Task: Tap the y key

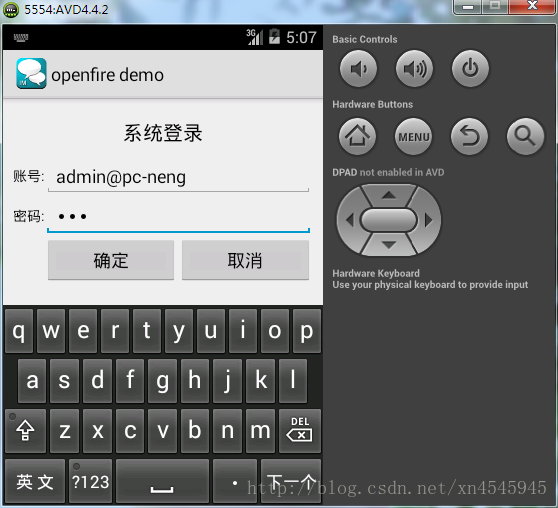Action: pyautogui.click(x=179, y=331)
